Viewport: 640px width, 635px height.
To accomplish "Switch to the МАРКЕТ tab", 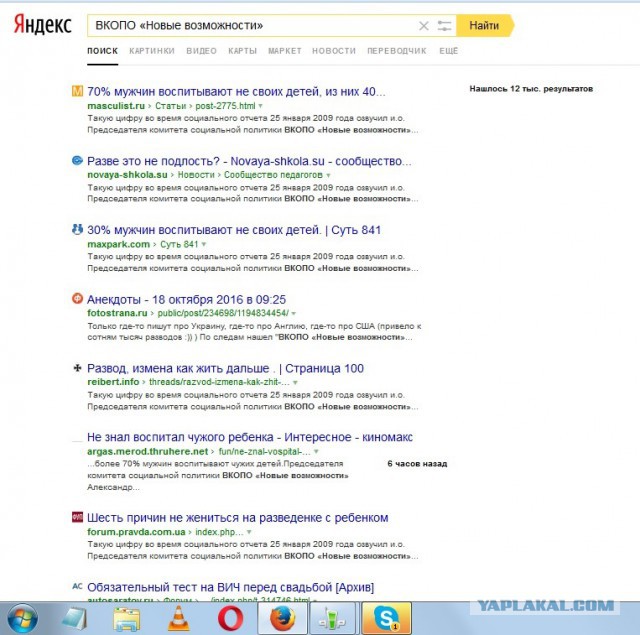I will point(284,51).
